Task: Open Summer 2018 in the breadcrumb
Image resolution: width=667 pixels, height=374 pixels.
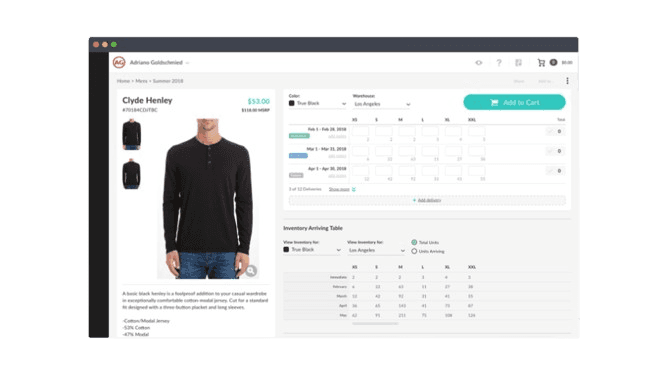Action: pos(168,81)
